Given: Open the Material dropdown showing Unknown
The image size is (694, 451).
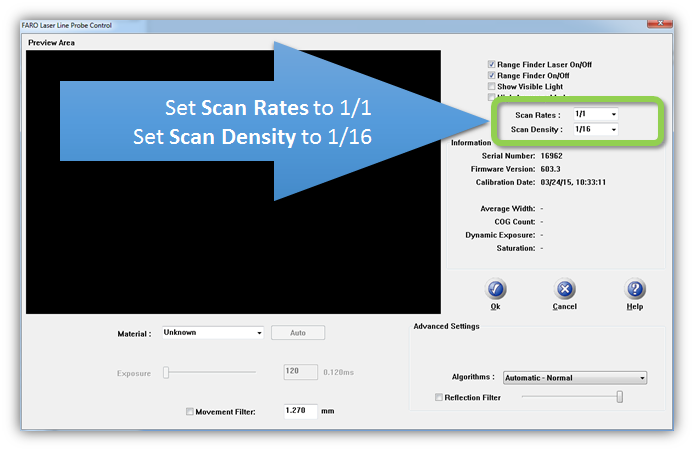Looking at the screenshot, I should pos(259,333).
